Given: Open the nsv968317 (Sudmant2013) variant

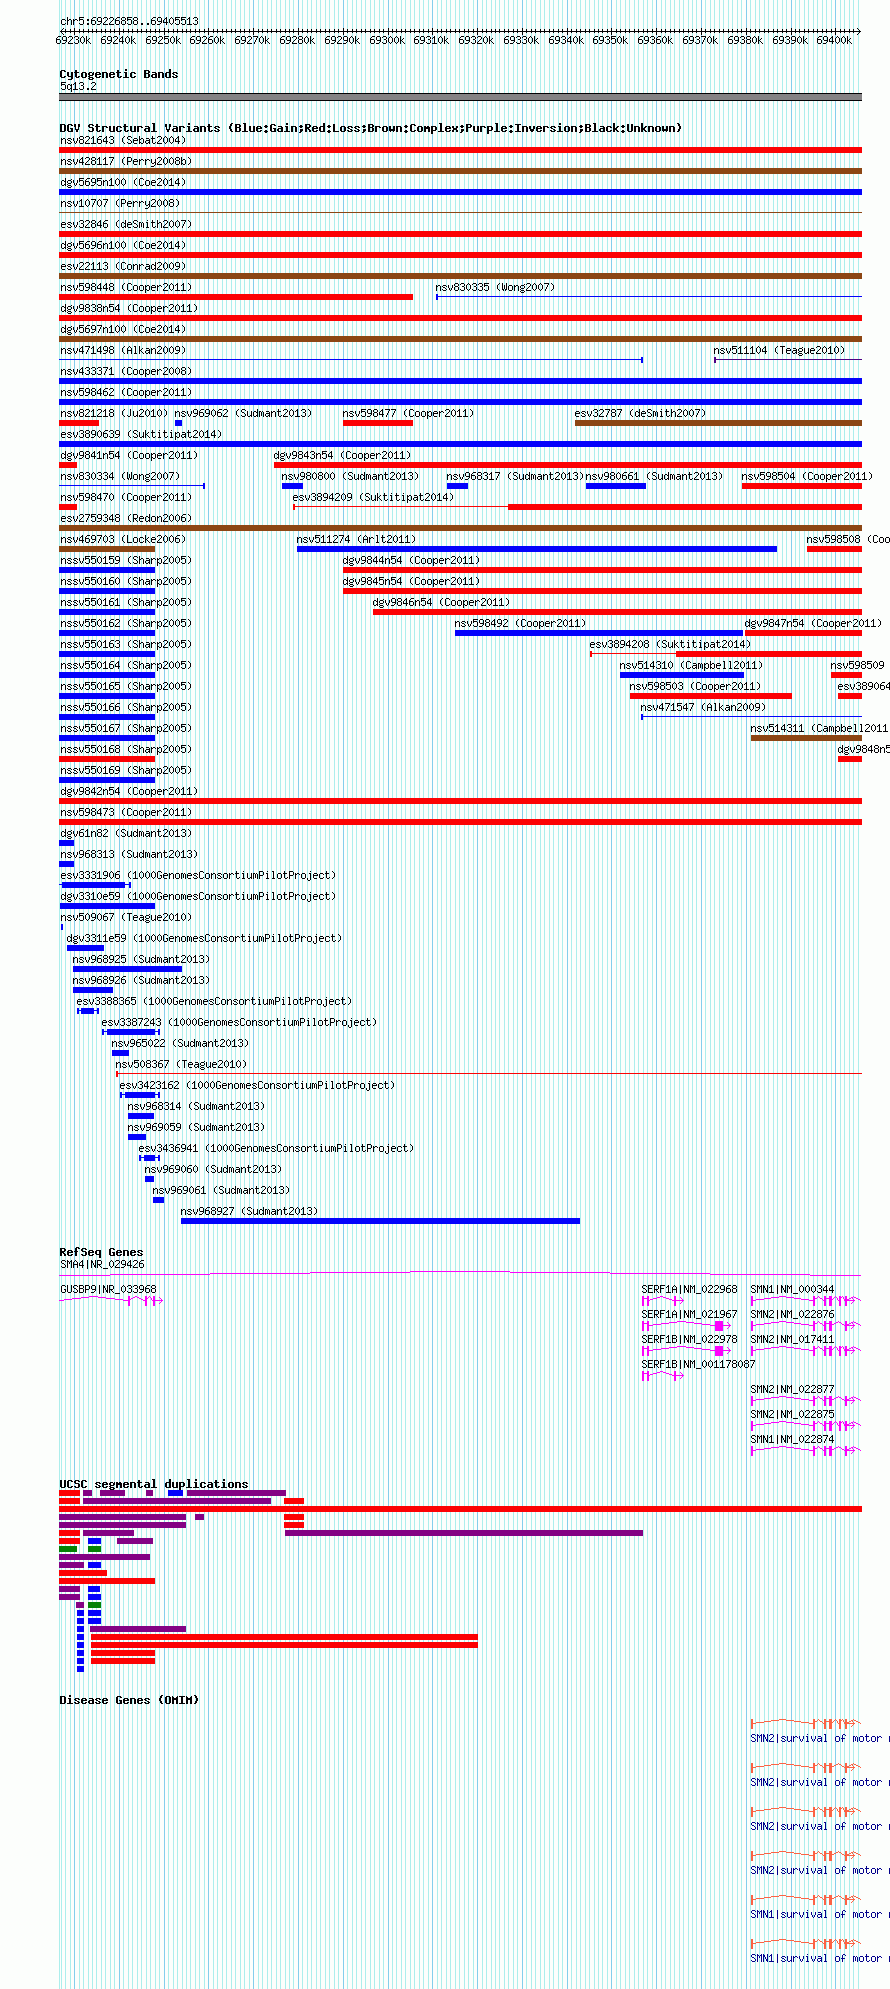Looking at the screenshot, I should pyautogui.click(x=457, y=486).
